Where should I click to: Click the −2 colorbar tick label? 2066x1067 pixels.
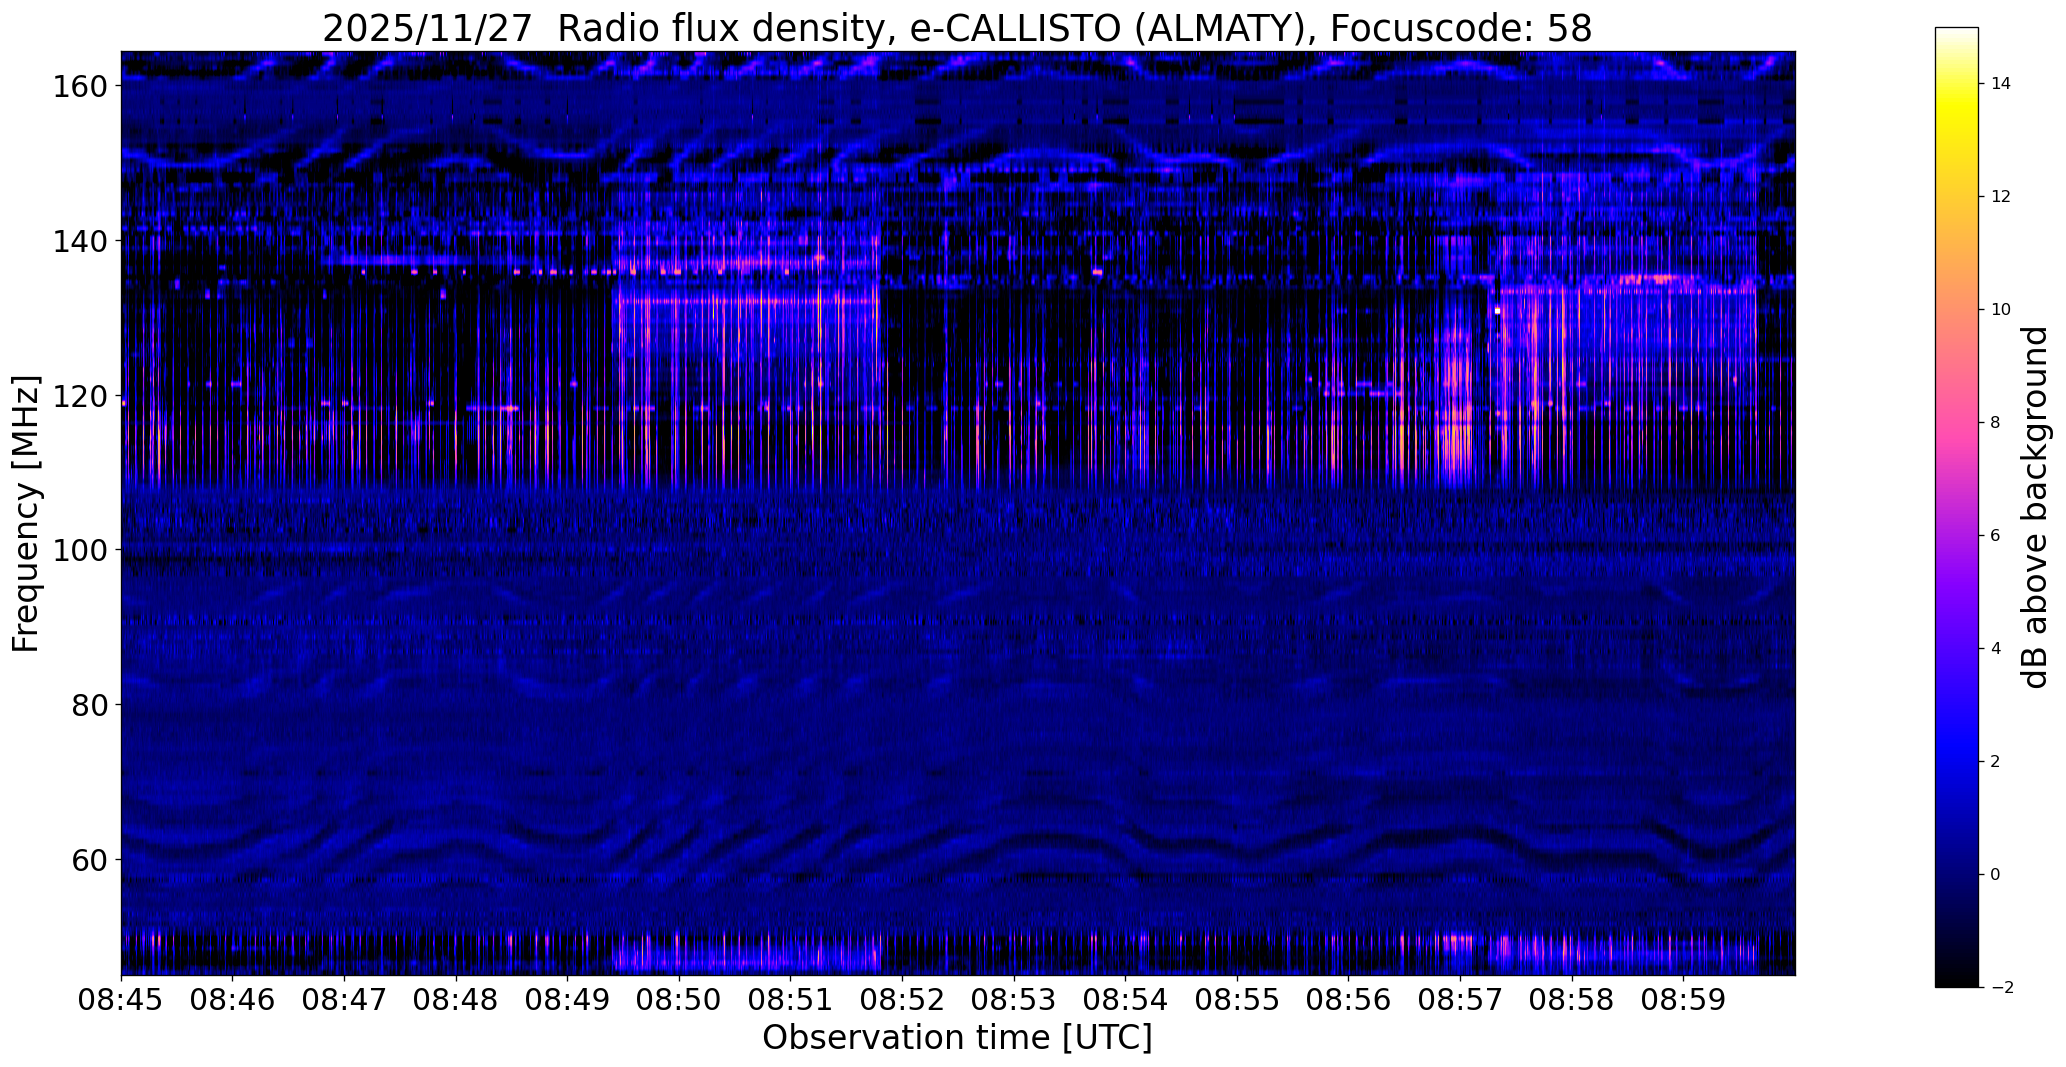pos(2001,988)
